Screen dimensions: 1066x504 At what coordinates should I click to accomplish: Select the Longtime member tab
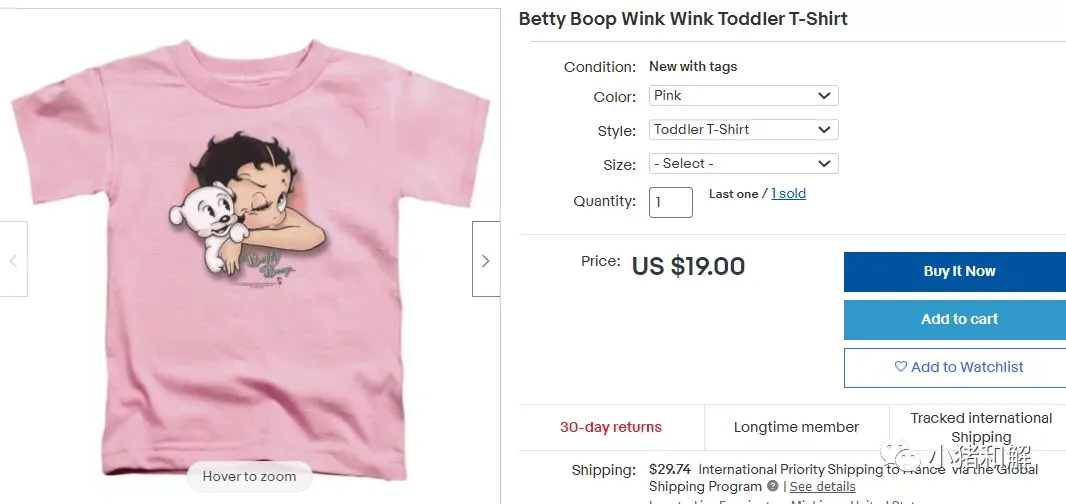(796, 427)
